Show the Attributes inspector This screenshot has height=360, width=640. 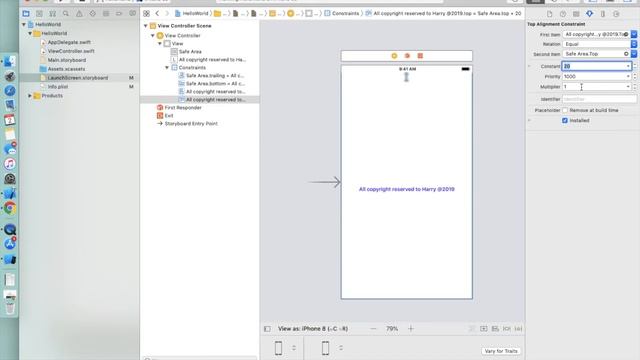coord(589,14)
